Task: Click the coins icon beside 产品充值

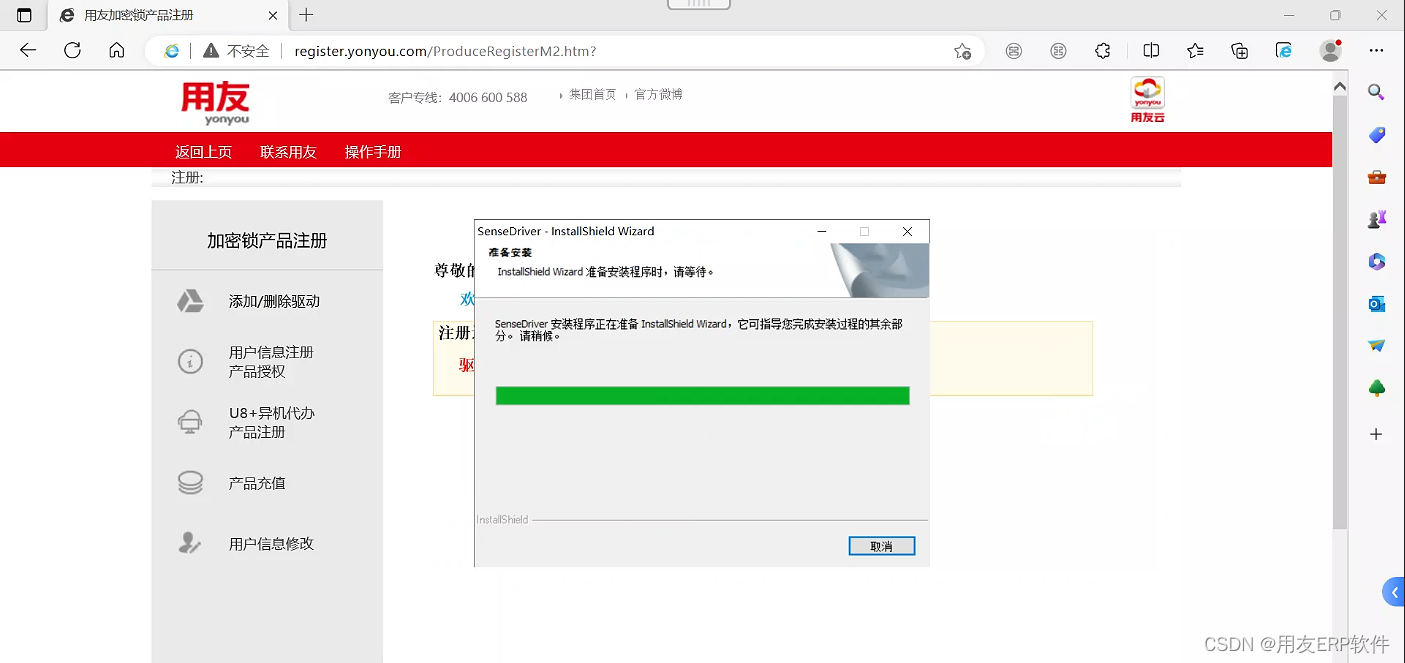Action: click(190, 483)
